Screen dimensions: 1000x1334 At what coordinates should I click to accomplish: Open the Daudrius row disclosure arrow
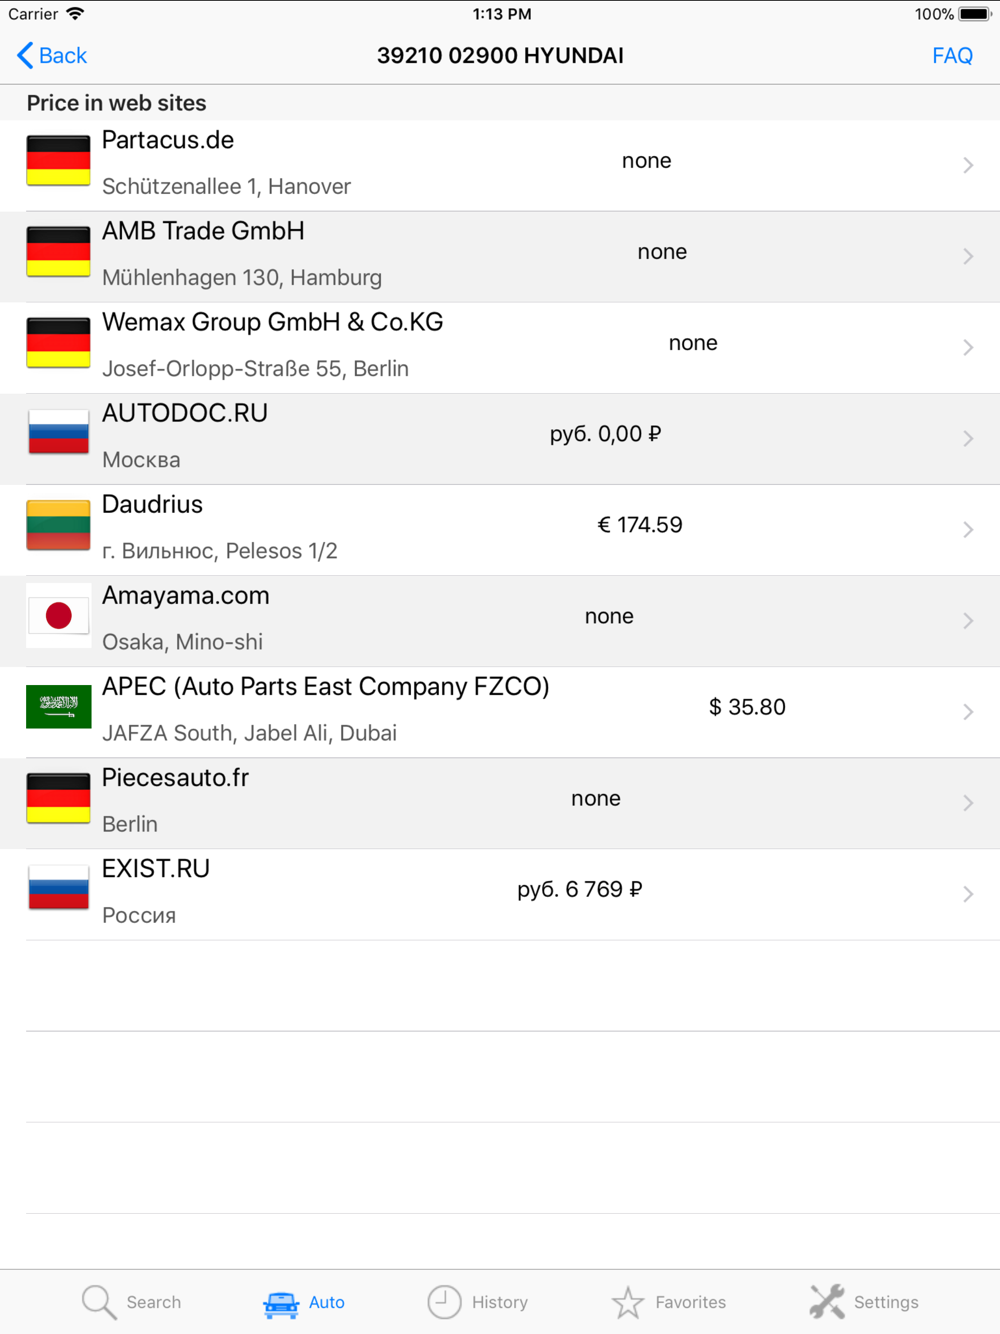968,530
